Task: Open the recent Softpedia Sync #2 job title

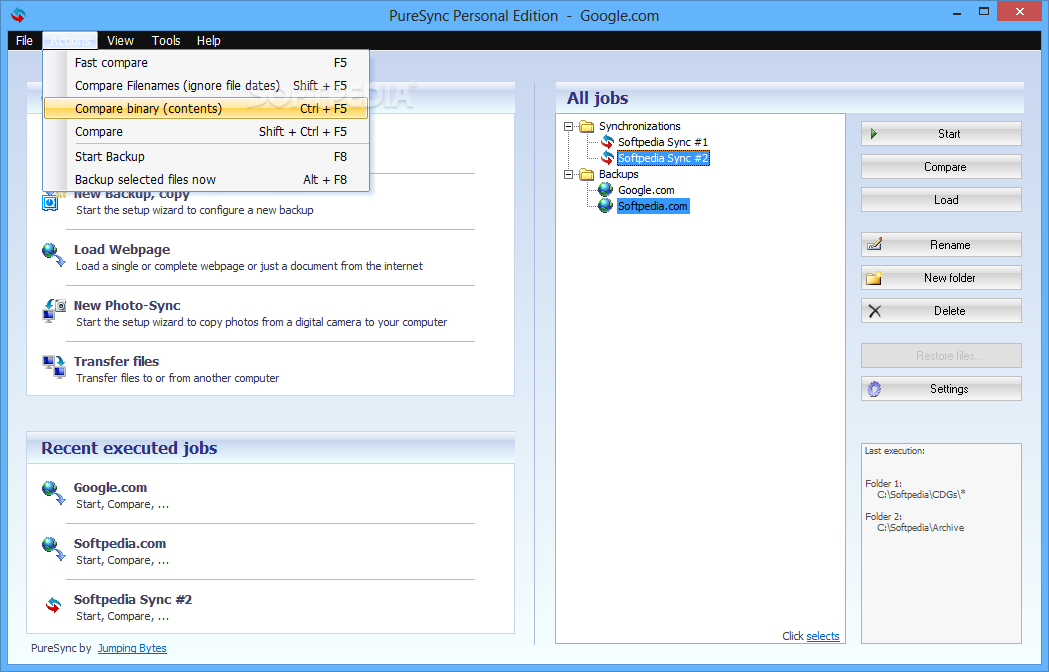Action: click(132, 600)
